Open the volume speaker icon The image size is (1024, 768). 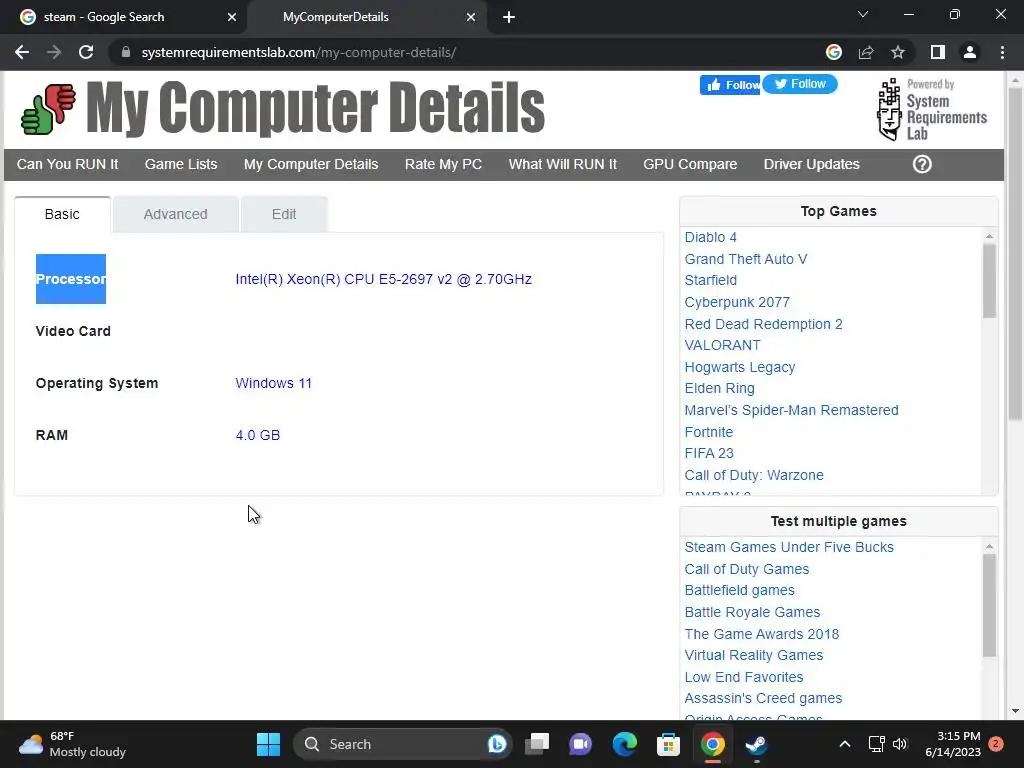[900, 744]
